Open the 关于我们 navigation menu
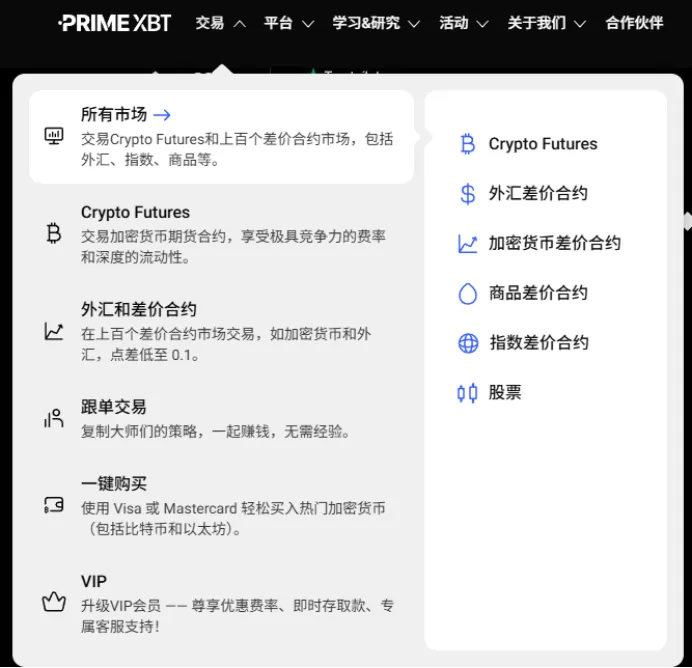 tap(546, 23)
